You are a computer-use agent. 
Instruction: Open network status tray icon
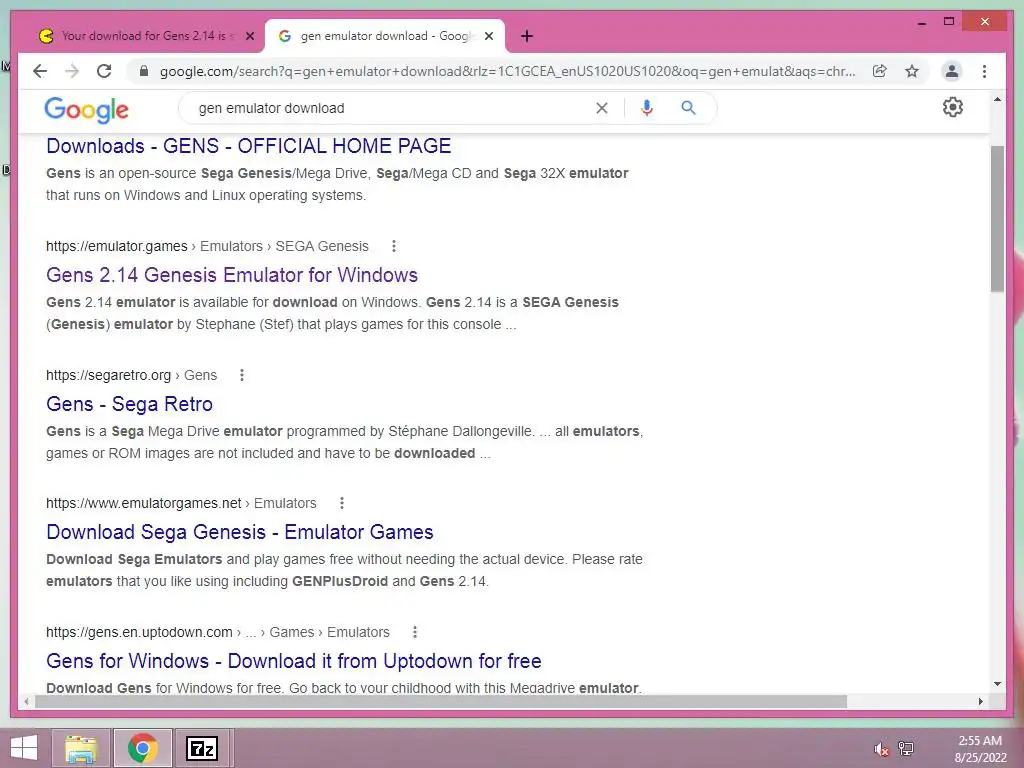click(906, 748)
